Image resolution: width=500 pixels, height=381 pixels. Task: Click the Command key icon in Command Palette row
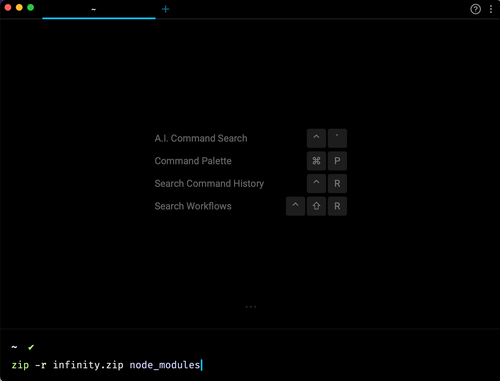[x=316, y=161]
